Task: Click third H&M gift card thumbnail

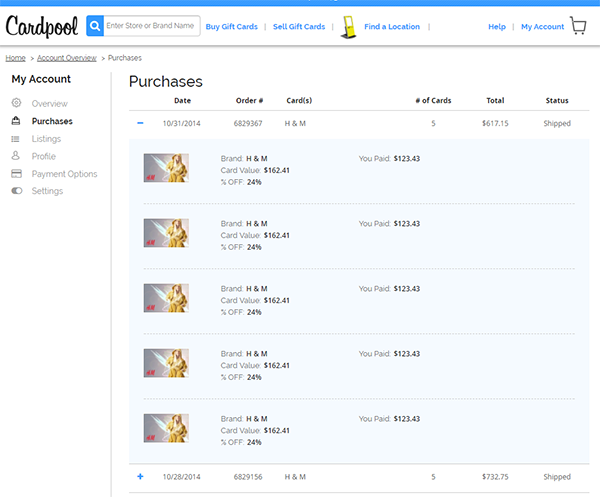Action: click(x=166, y=298)
